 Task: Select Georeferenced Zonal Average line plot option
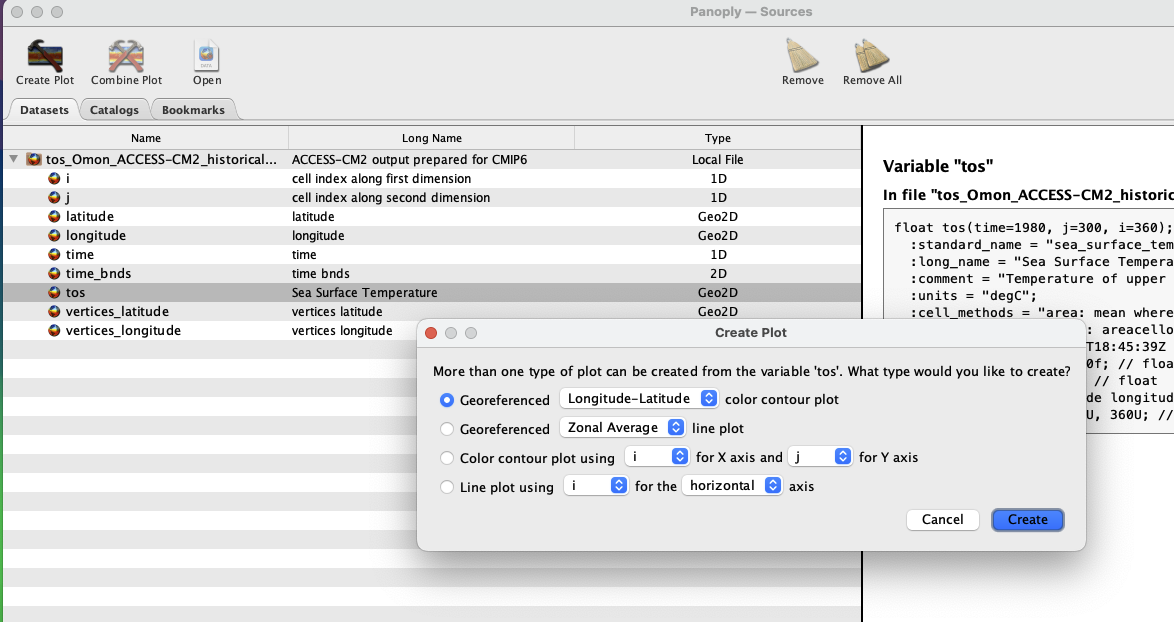447,429
